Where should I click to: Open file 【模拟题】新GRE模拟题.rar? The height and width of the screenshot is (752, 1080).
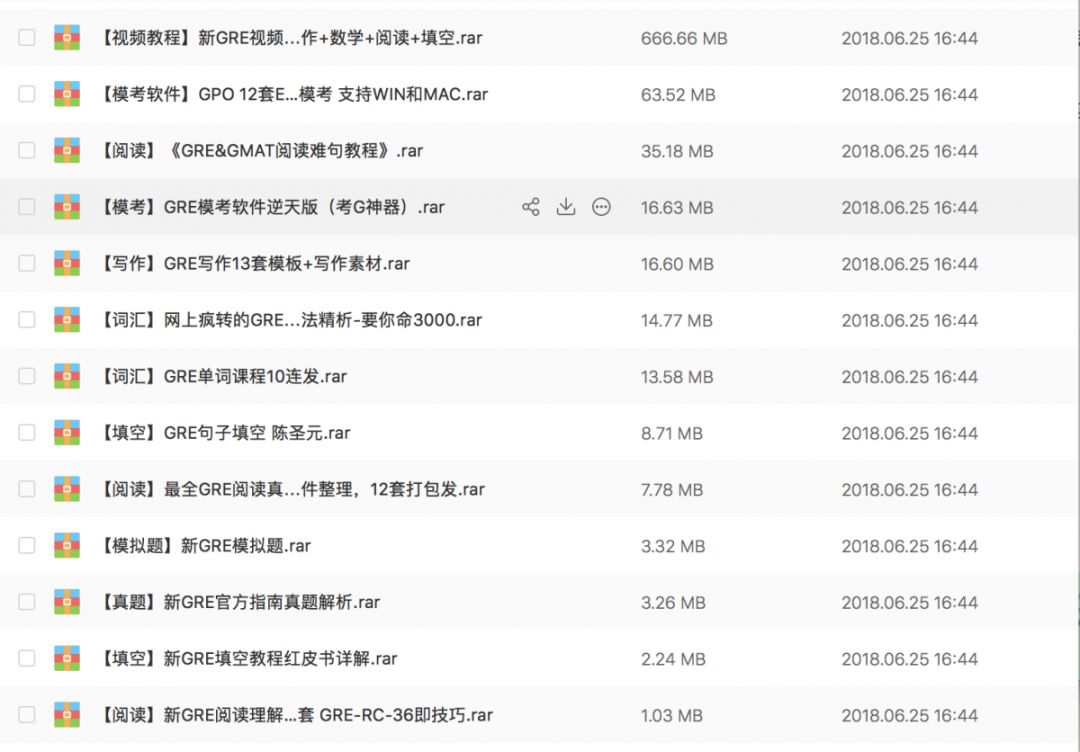click(x=205, y=546)
